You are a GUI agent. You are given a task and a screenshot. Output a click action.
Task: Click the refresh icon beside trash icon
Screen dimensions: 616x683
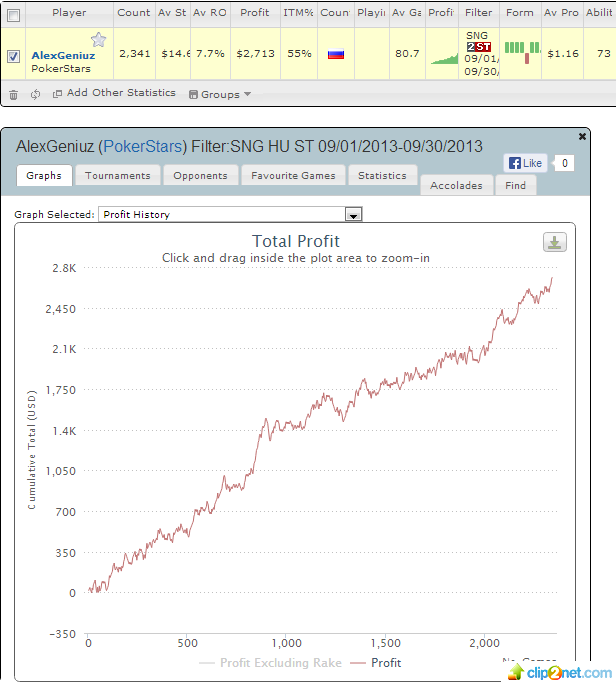[x=35, y=94]
